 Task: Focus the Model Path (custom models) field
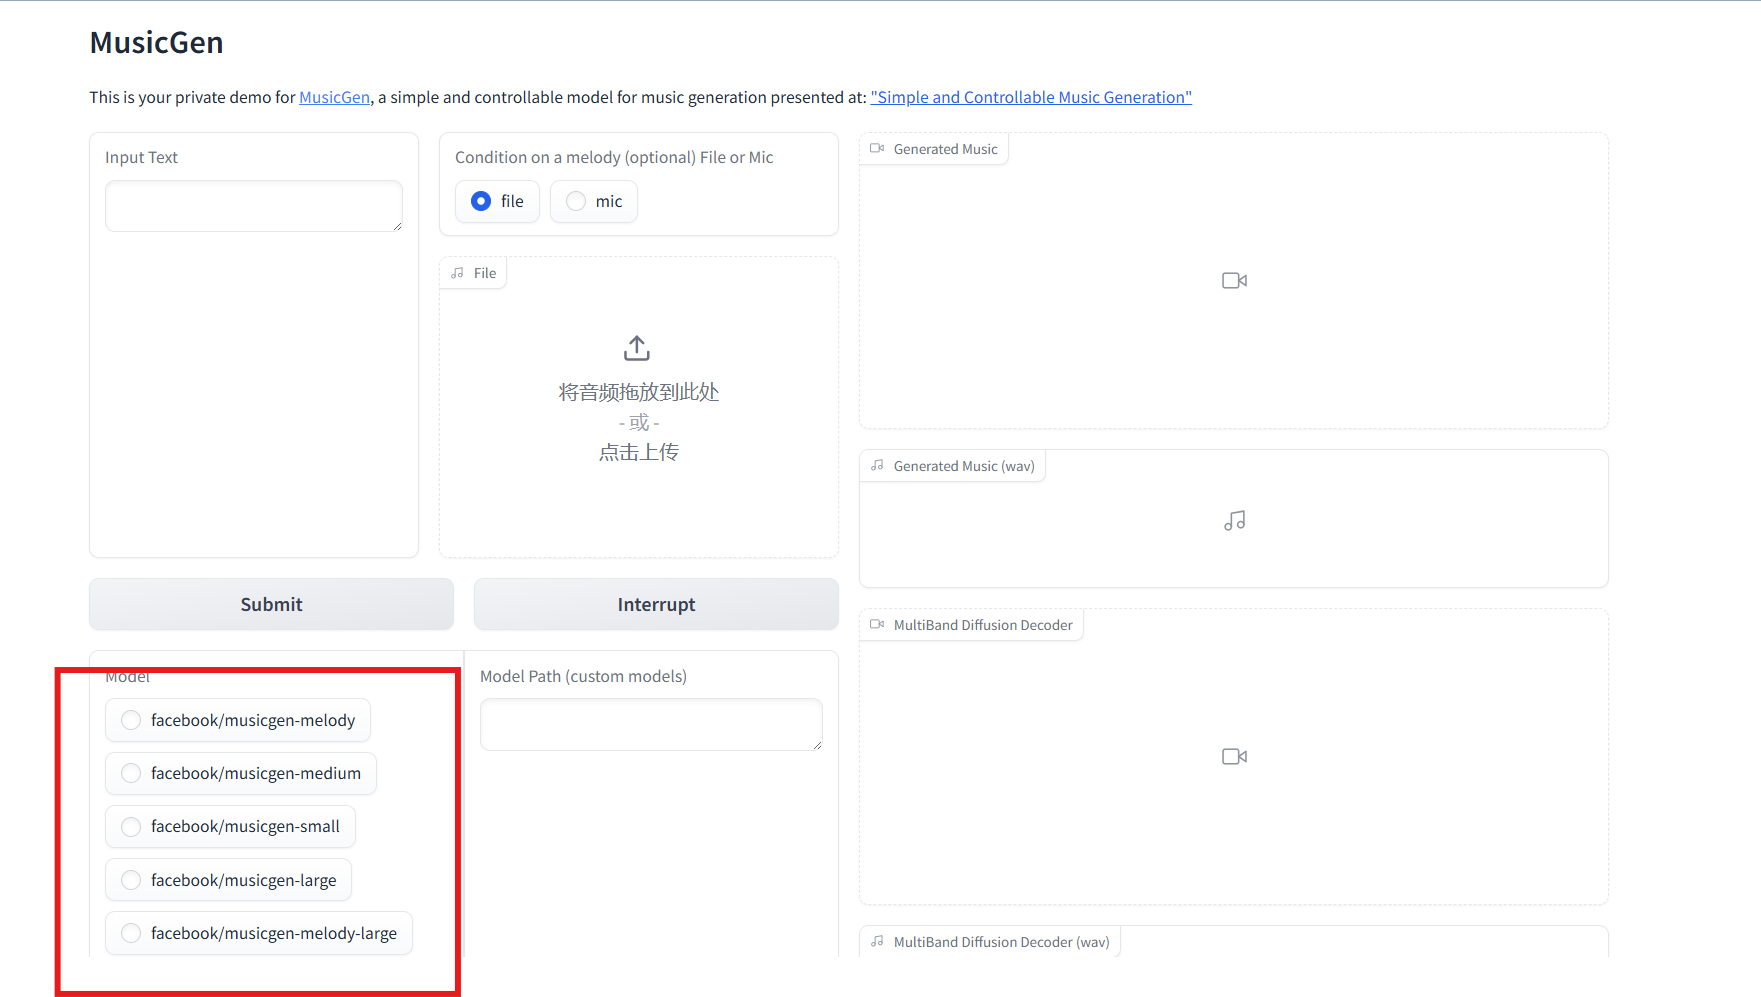pos(651,724)
